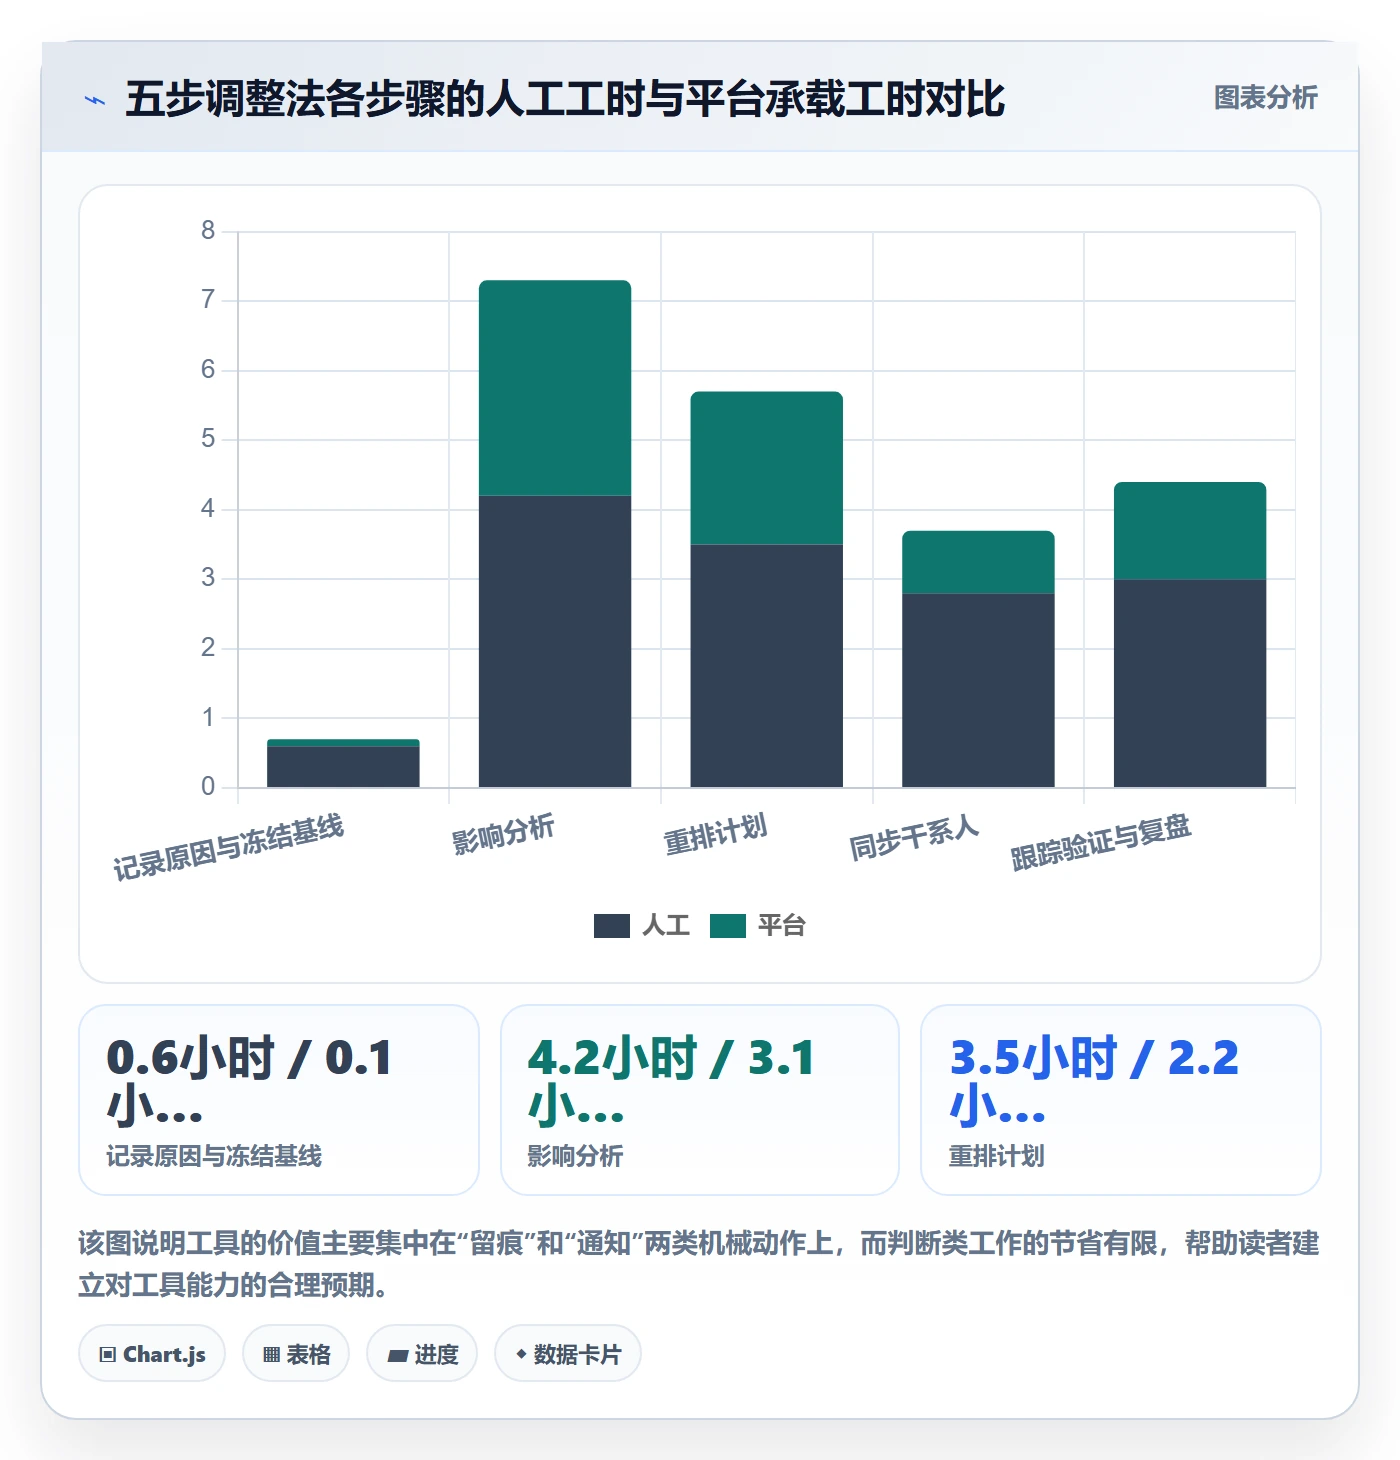The image size is (1400, 1460).
Task: Click the y-axis value 4
Action: (208, 509)
